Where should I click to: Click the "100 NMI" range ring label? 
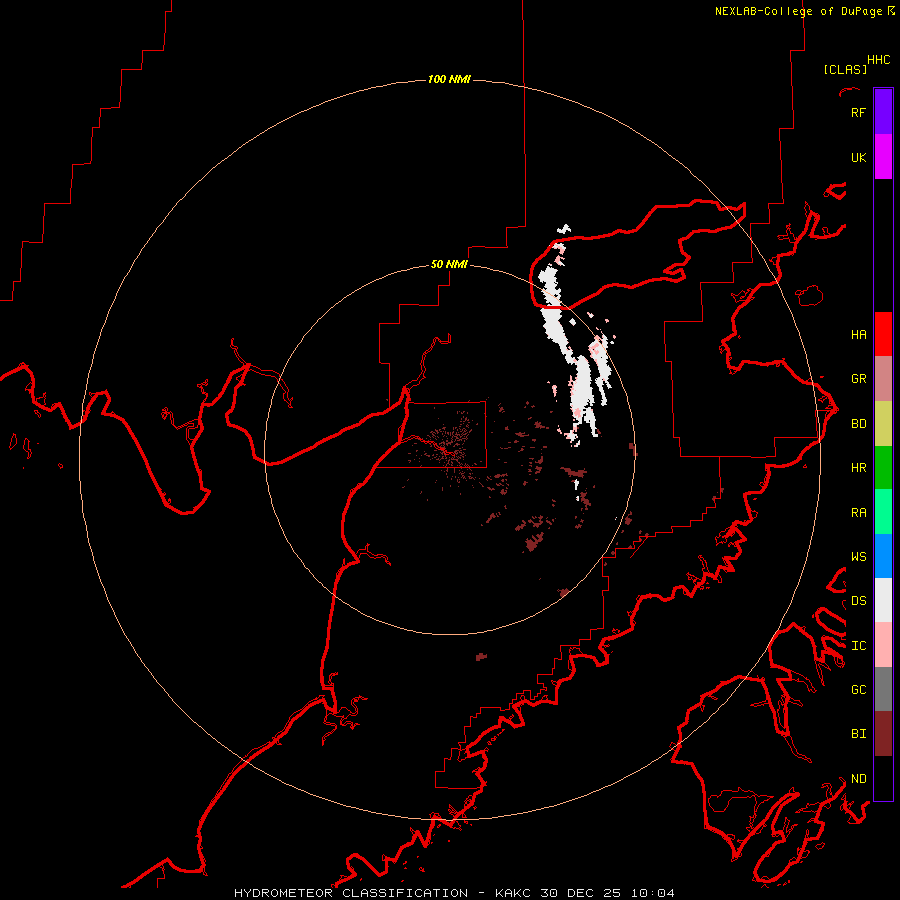449,79
